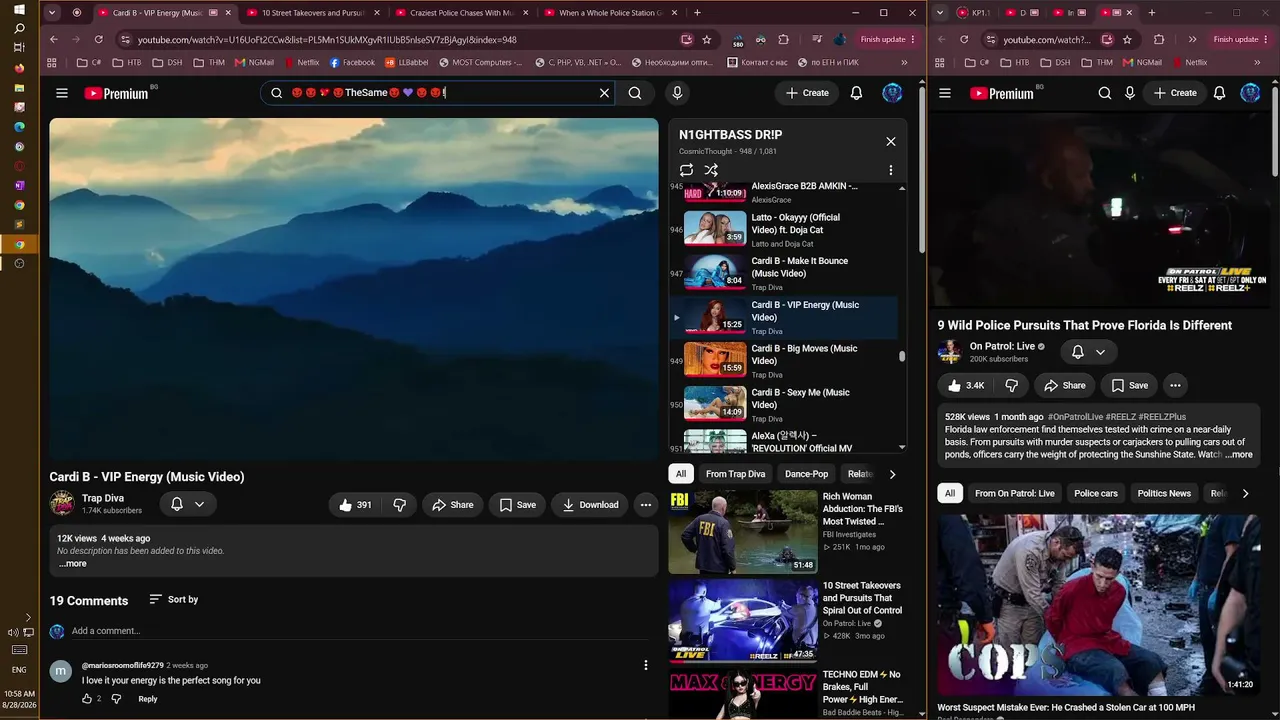The image size is (1280, 720).
Task: Click Create in the right YouTube window
Action: tap(1175, 93)
